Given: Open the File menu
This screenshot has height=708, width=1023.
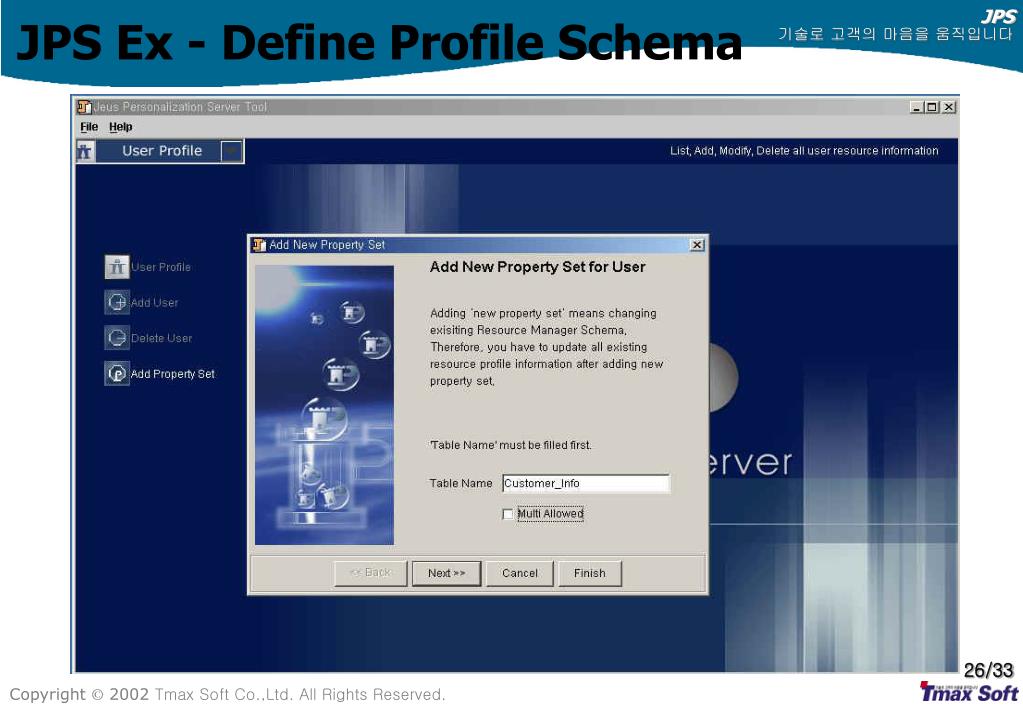Looking at the screenshot, I should [x=89, y=127].
